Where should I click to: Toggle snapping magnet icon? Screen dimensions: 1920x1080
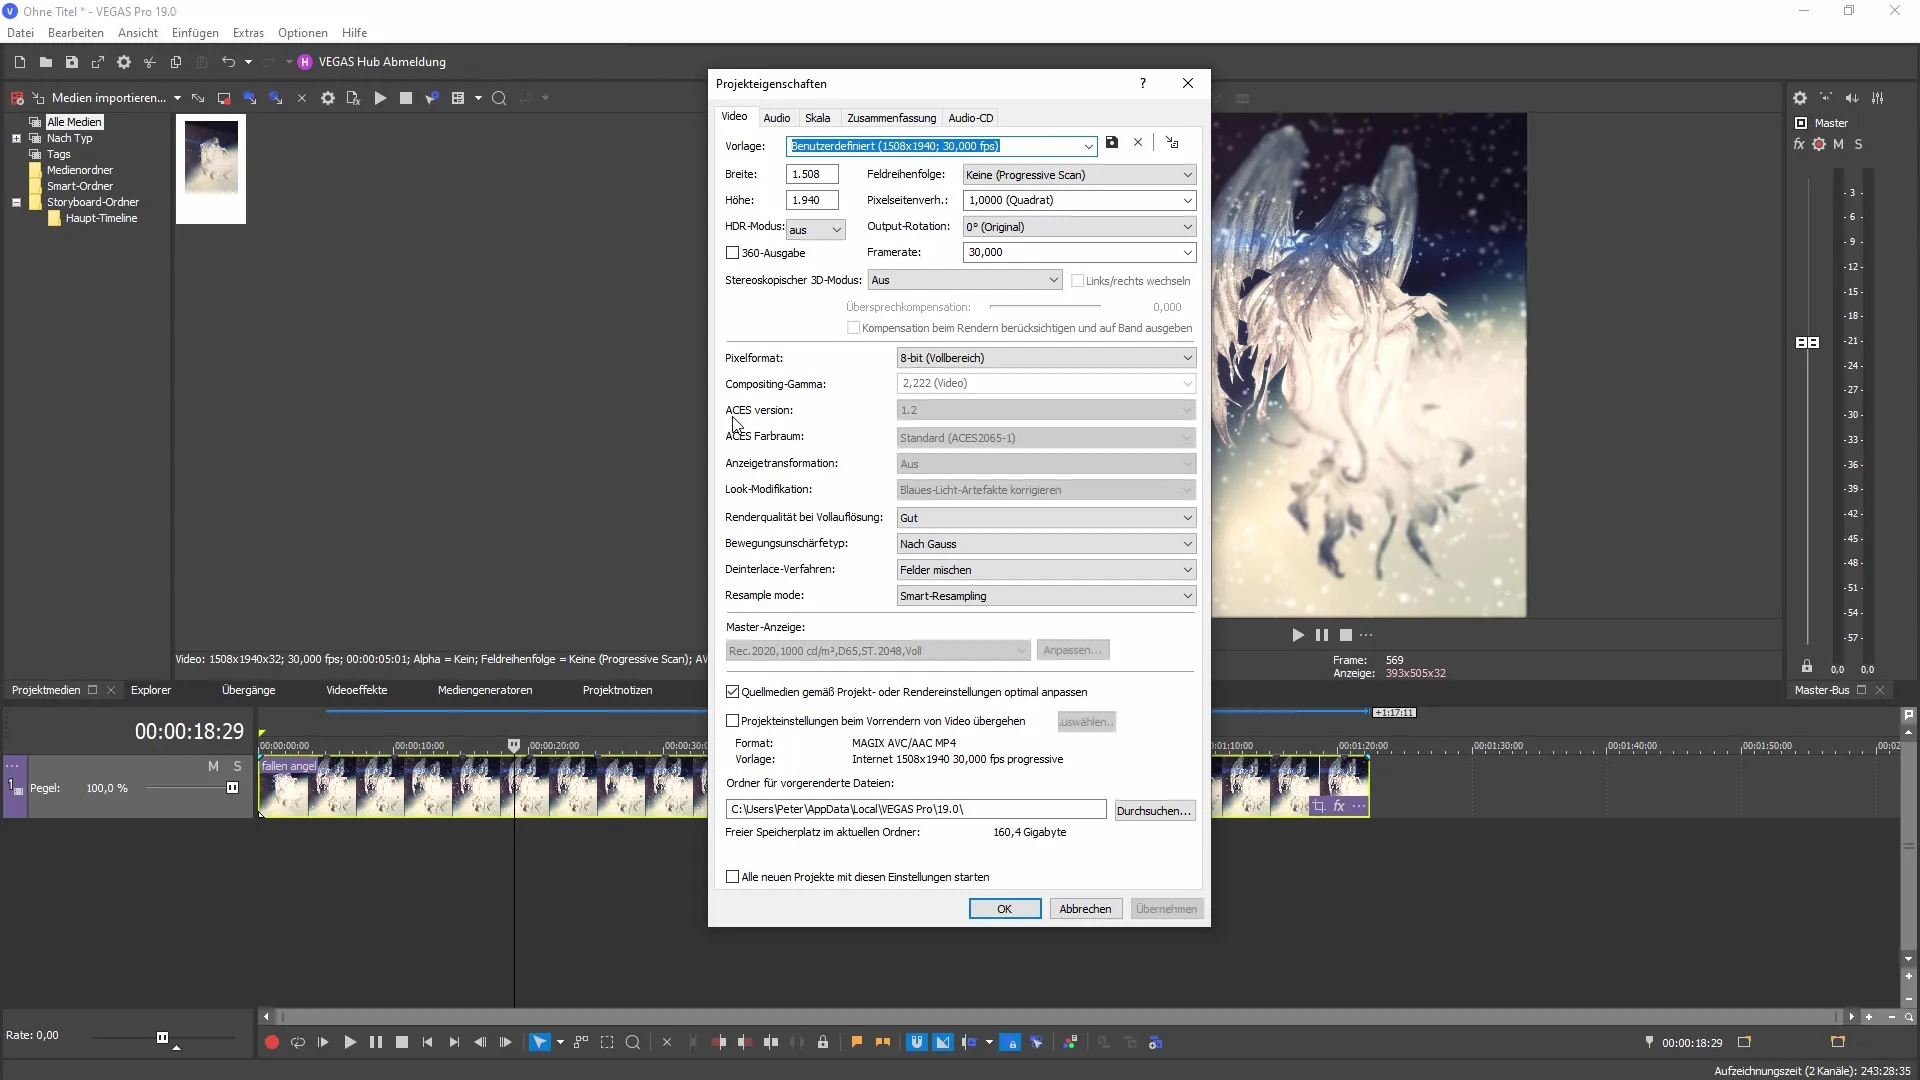pos(916,1042)
